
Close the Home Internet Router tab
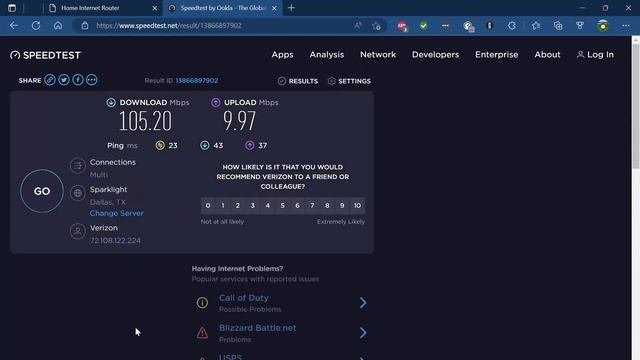point(155,8)
